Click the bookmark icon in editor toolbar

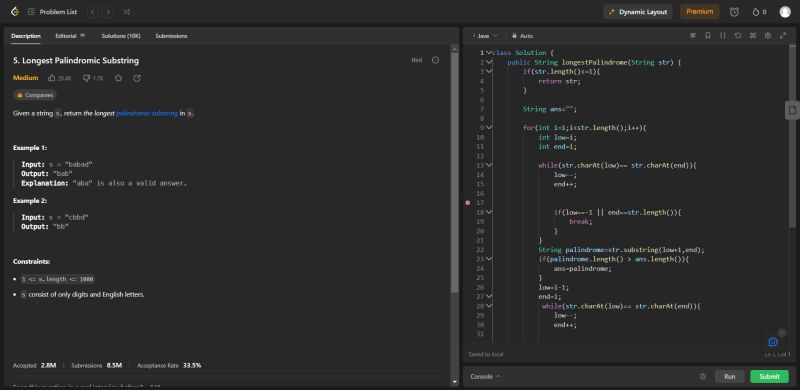[708, 36]
